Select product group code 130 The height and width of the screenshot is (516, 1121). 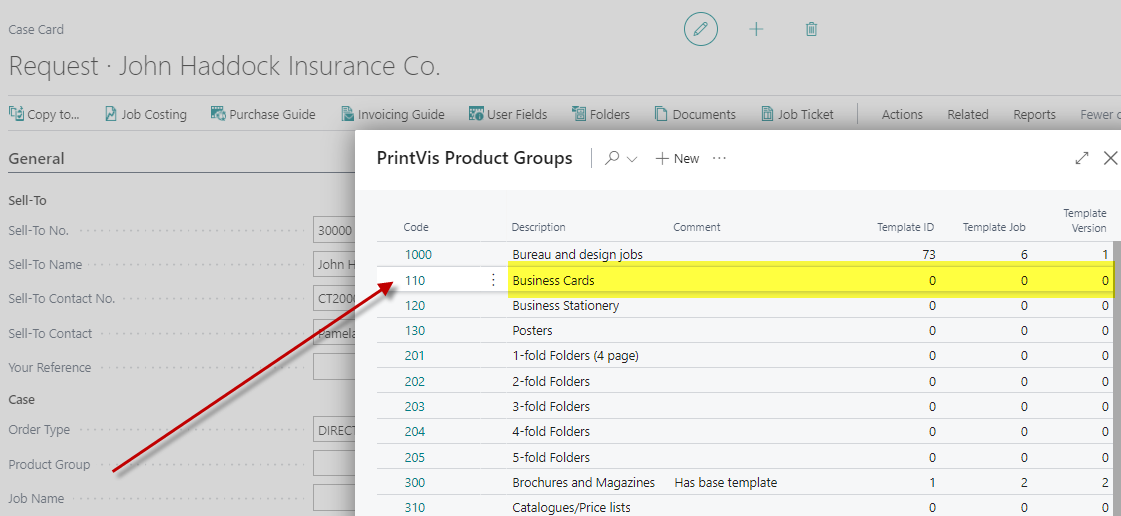[x=415, y=331]
